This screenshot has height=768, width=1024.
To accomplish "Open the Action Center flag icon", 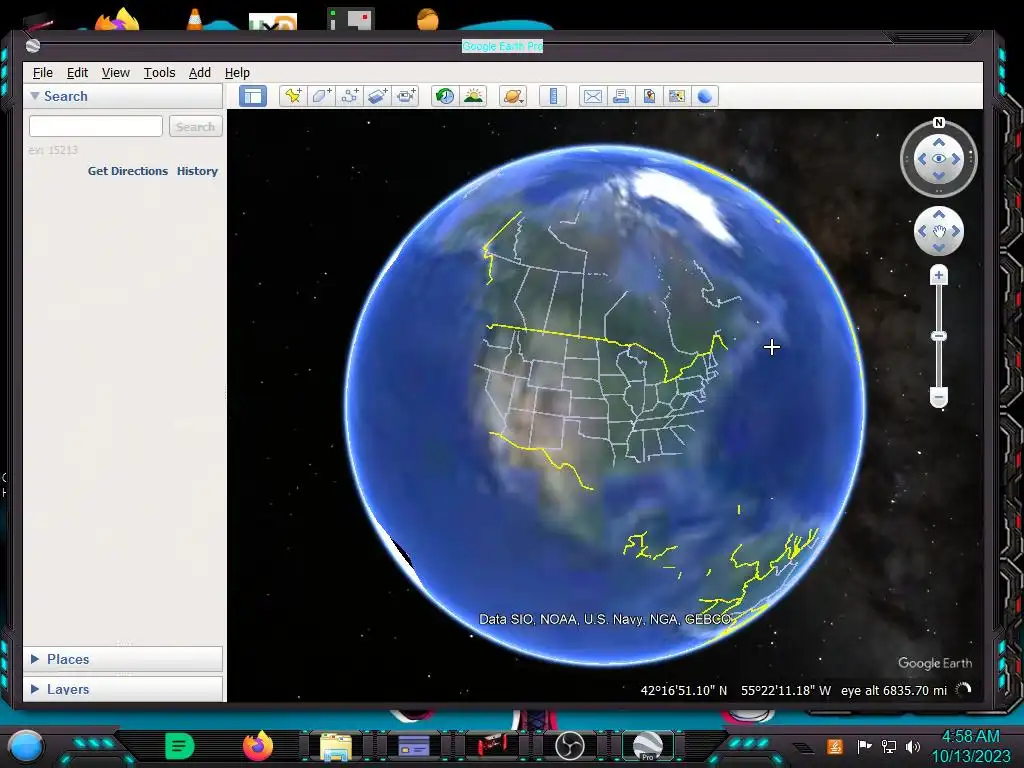I will [865, 746].
